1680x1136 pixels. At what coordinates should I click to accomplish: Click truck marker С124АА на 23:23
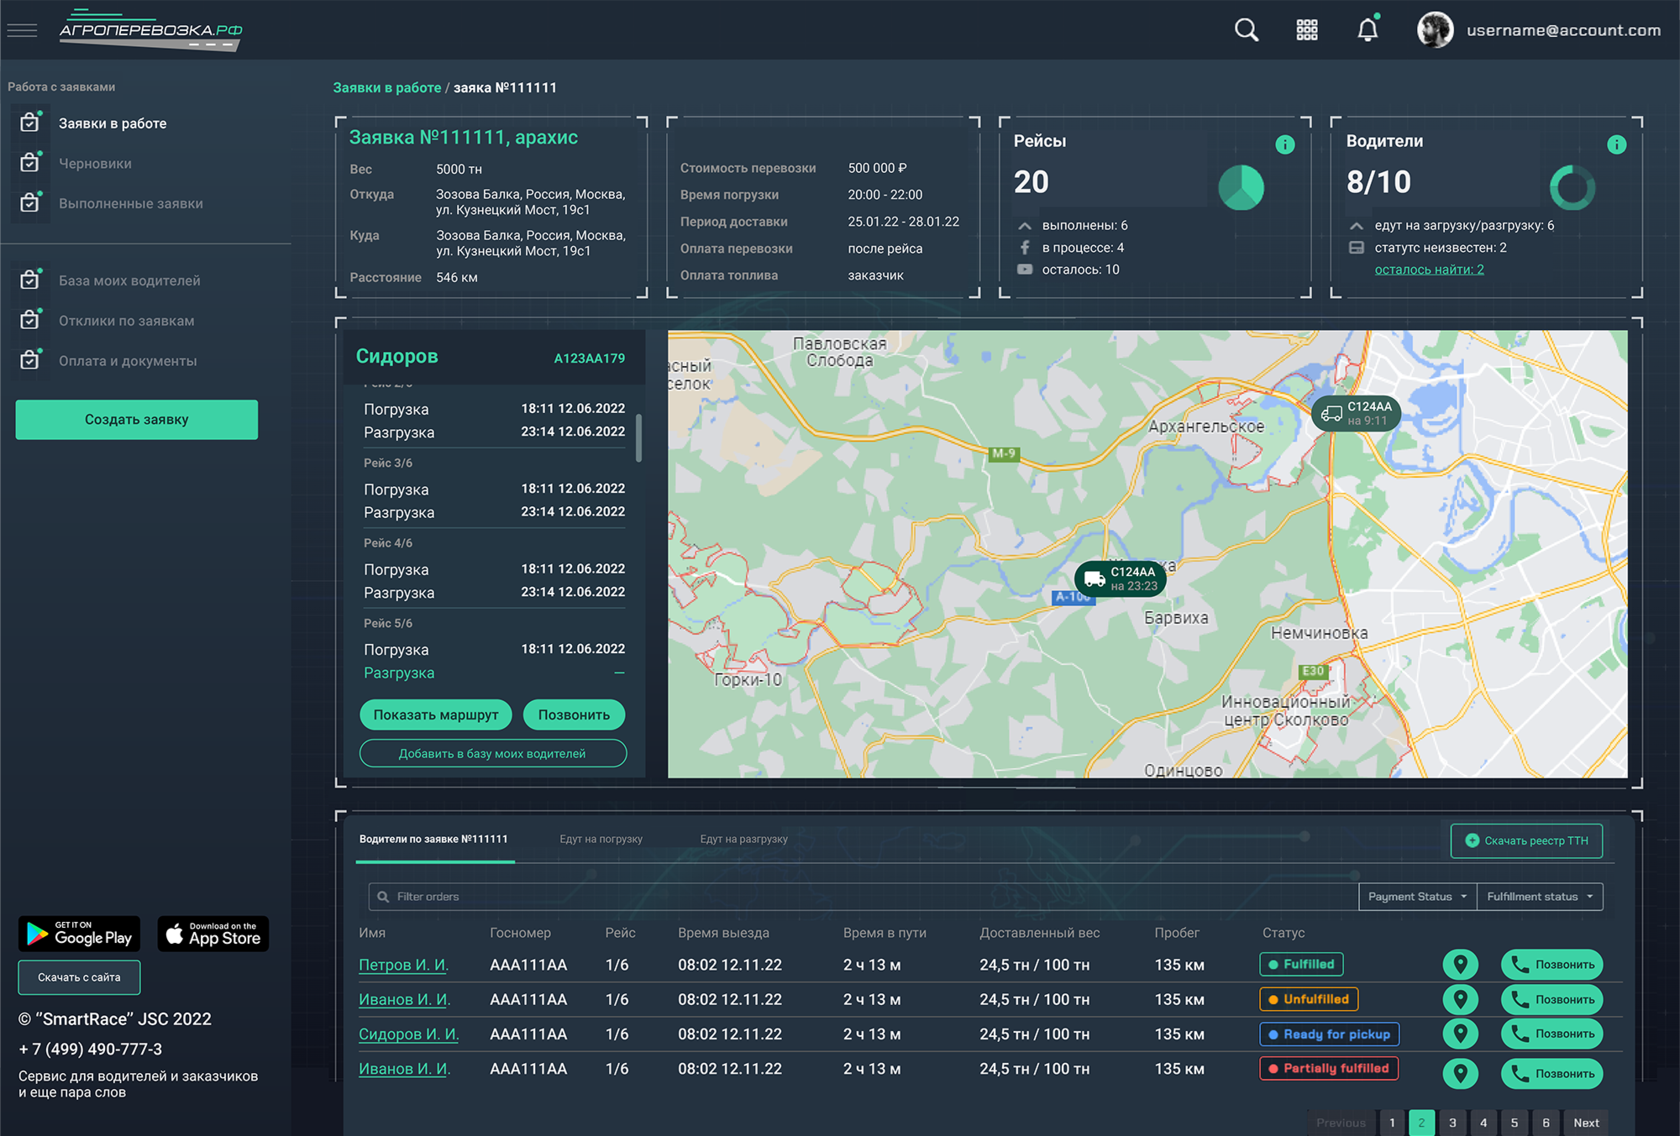coord(1120,578)
